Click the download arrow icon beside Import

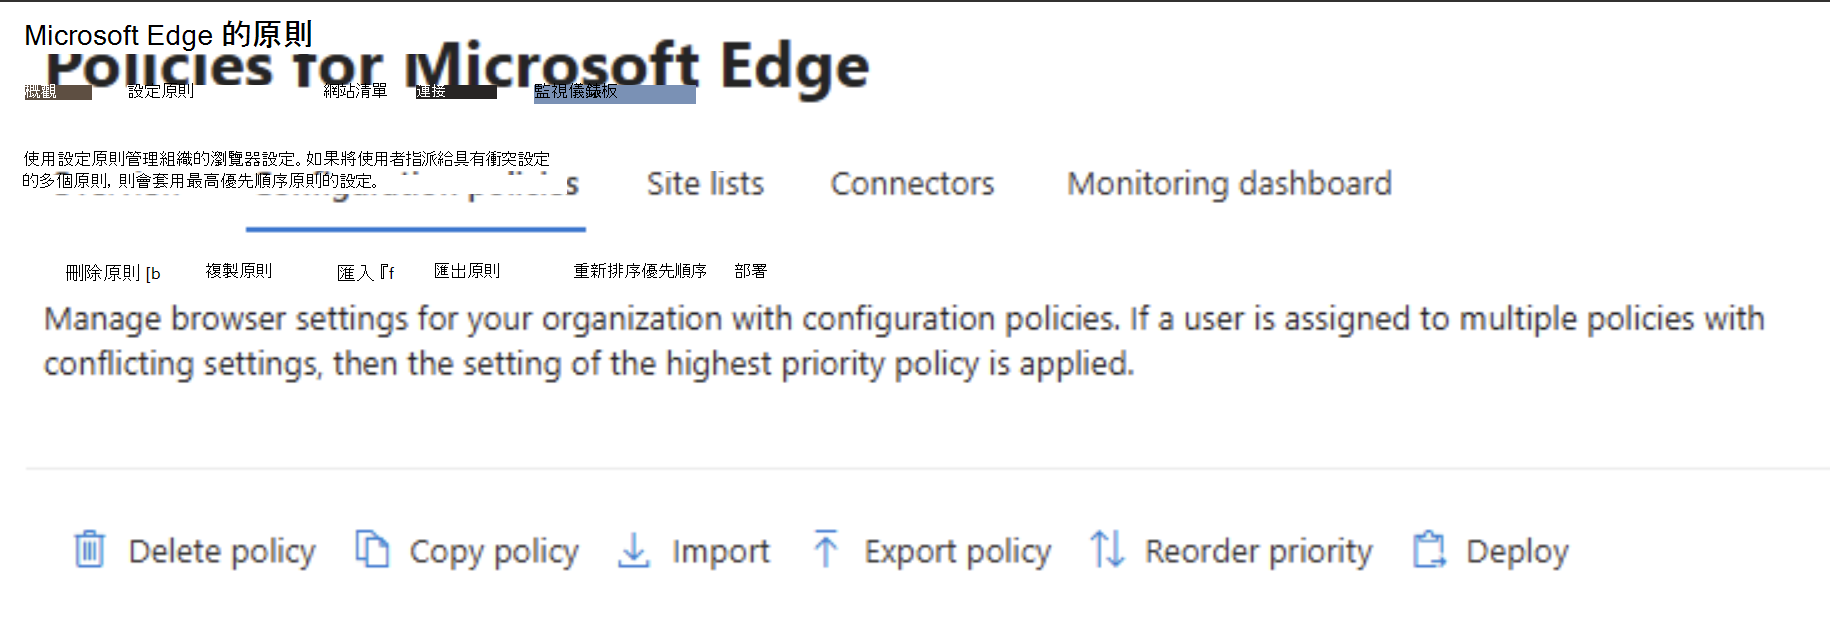click(x=634, y=550)
